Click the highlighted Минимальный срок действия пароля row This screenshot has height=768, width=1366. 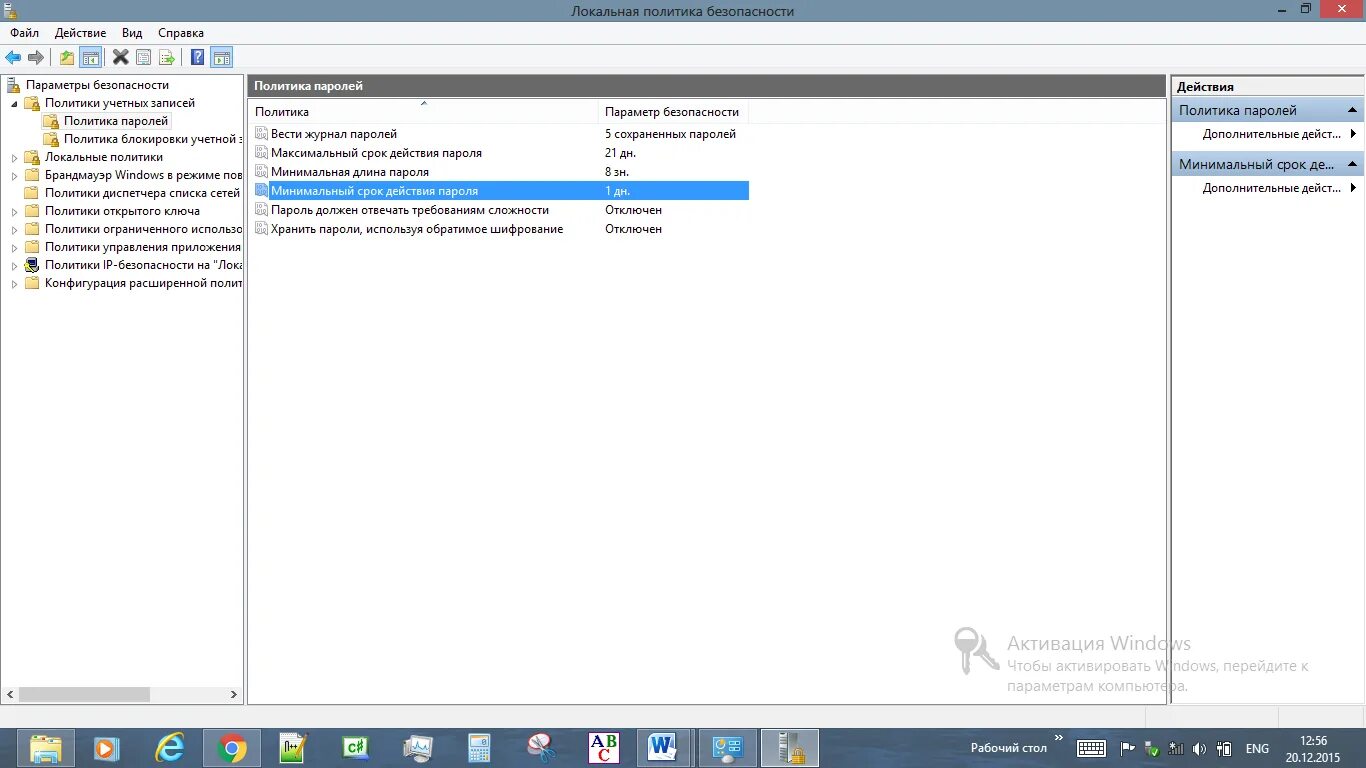point(499,191)
